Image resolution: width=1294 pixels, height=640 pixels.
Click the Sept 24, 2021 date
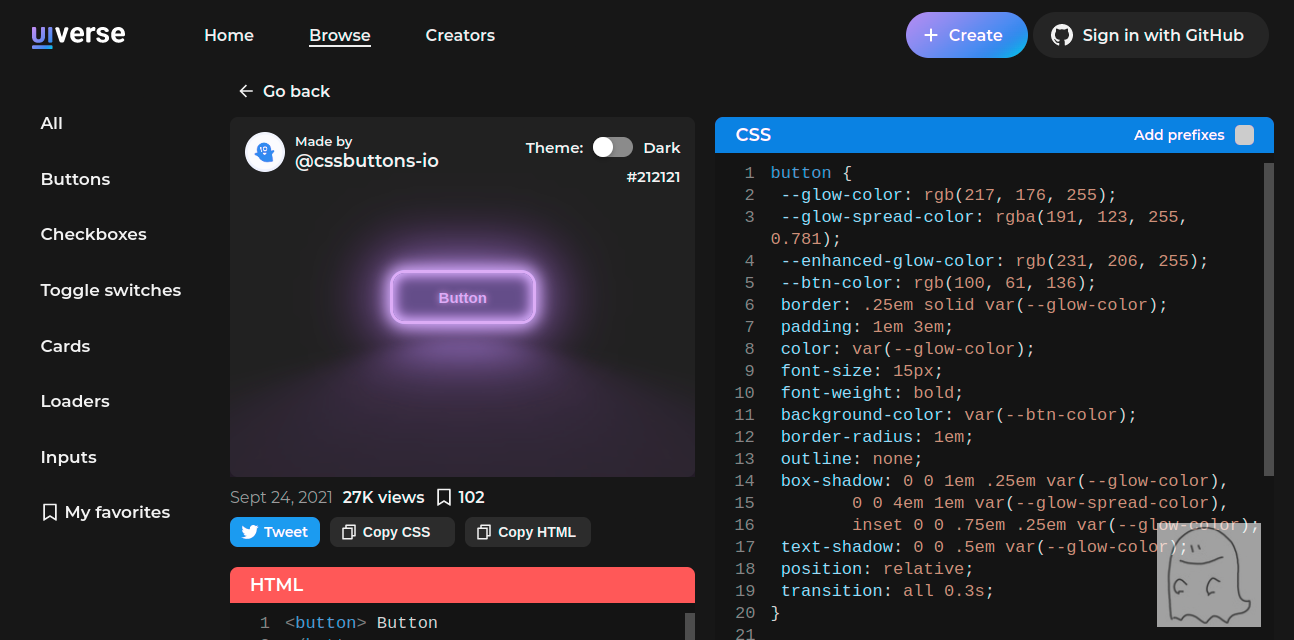pyautogui.click(x=281, y=497)
